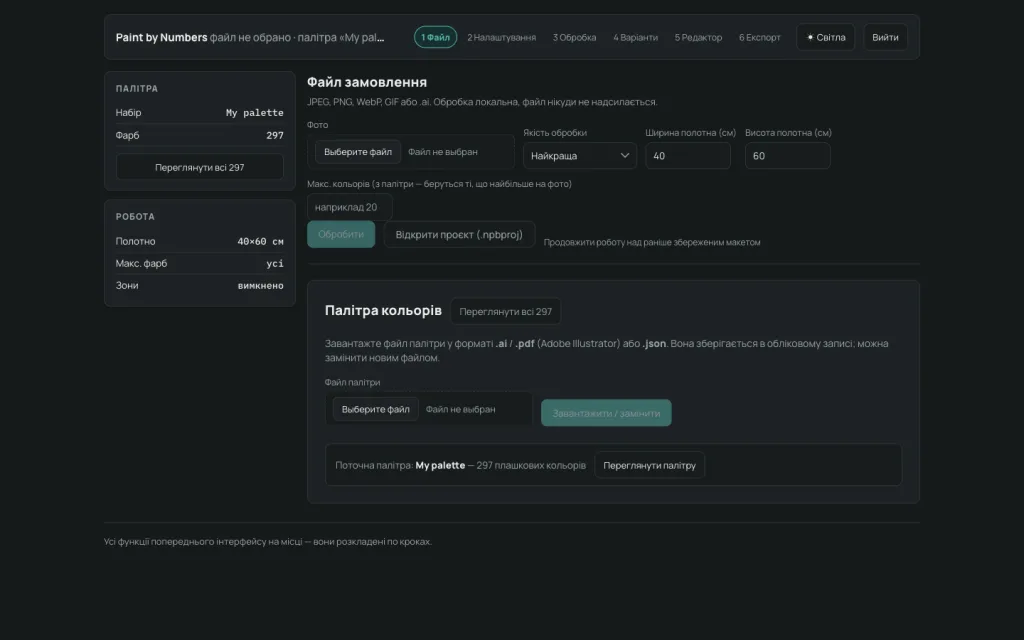Open the Якість обробки dropdown showing Найкраща
Image resolution: width=1024 pixels, height=640 pixels.
[580, 156]
